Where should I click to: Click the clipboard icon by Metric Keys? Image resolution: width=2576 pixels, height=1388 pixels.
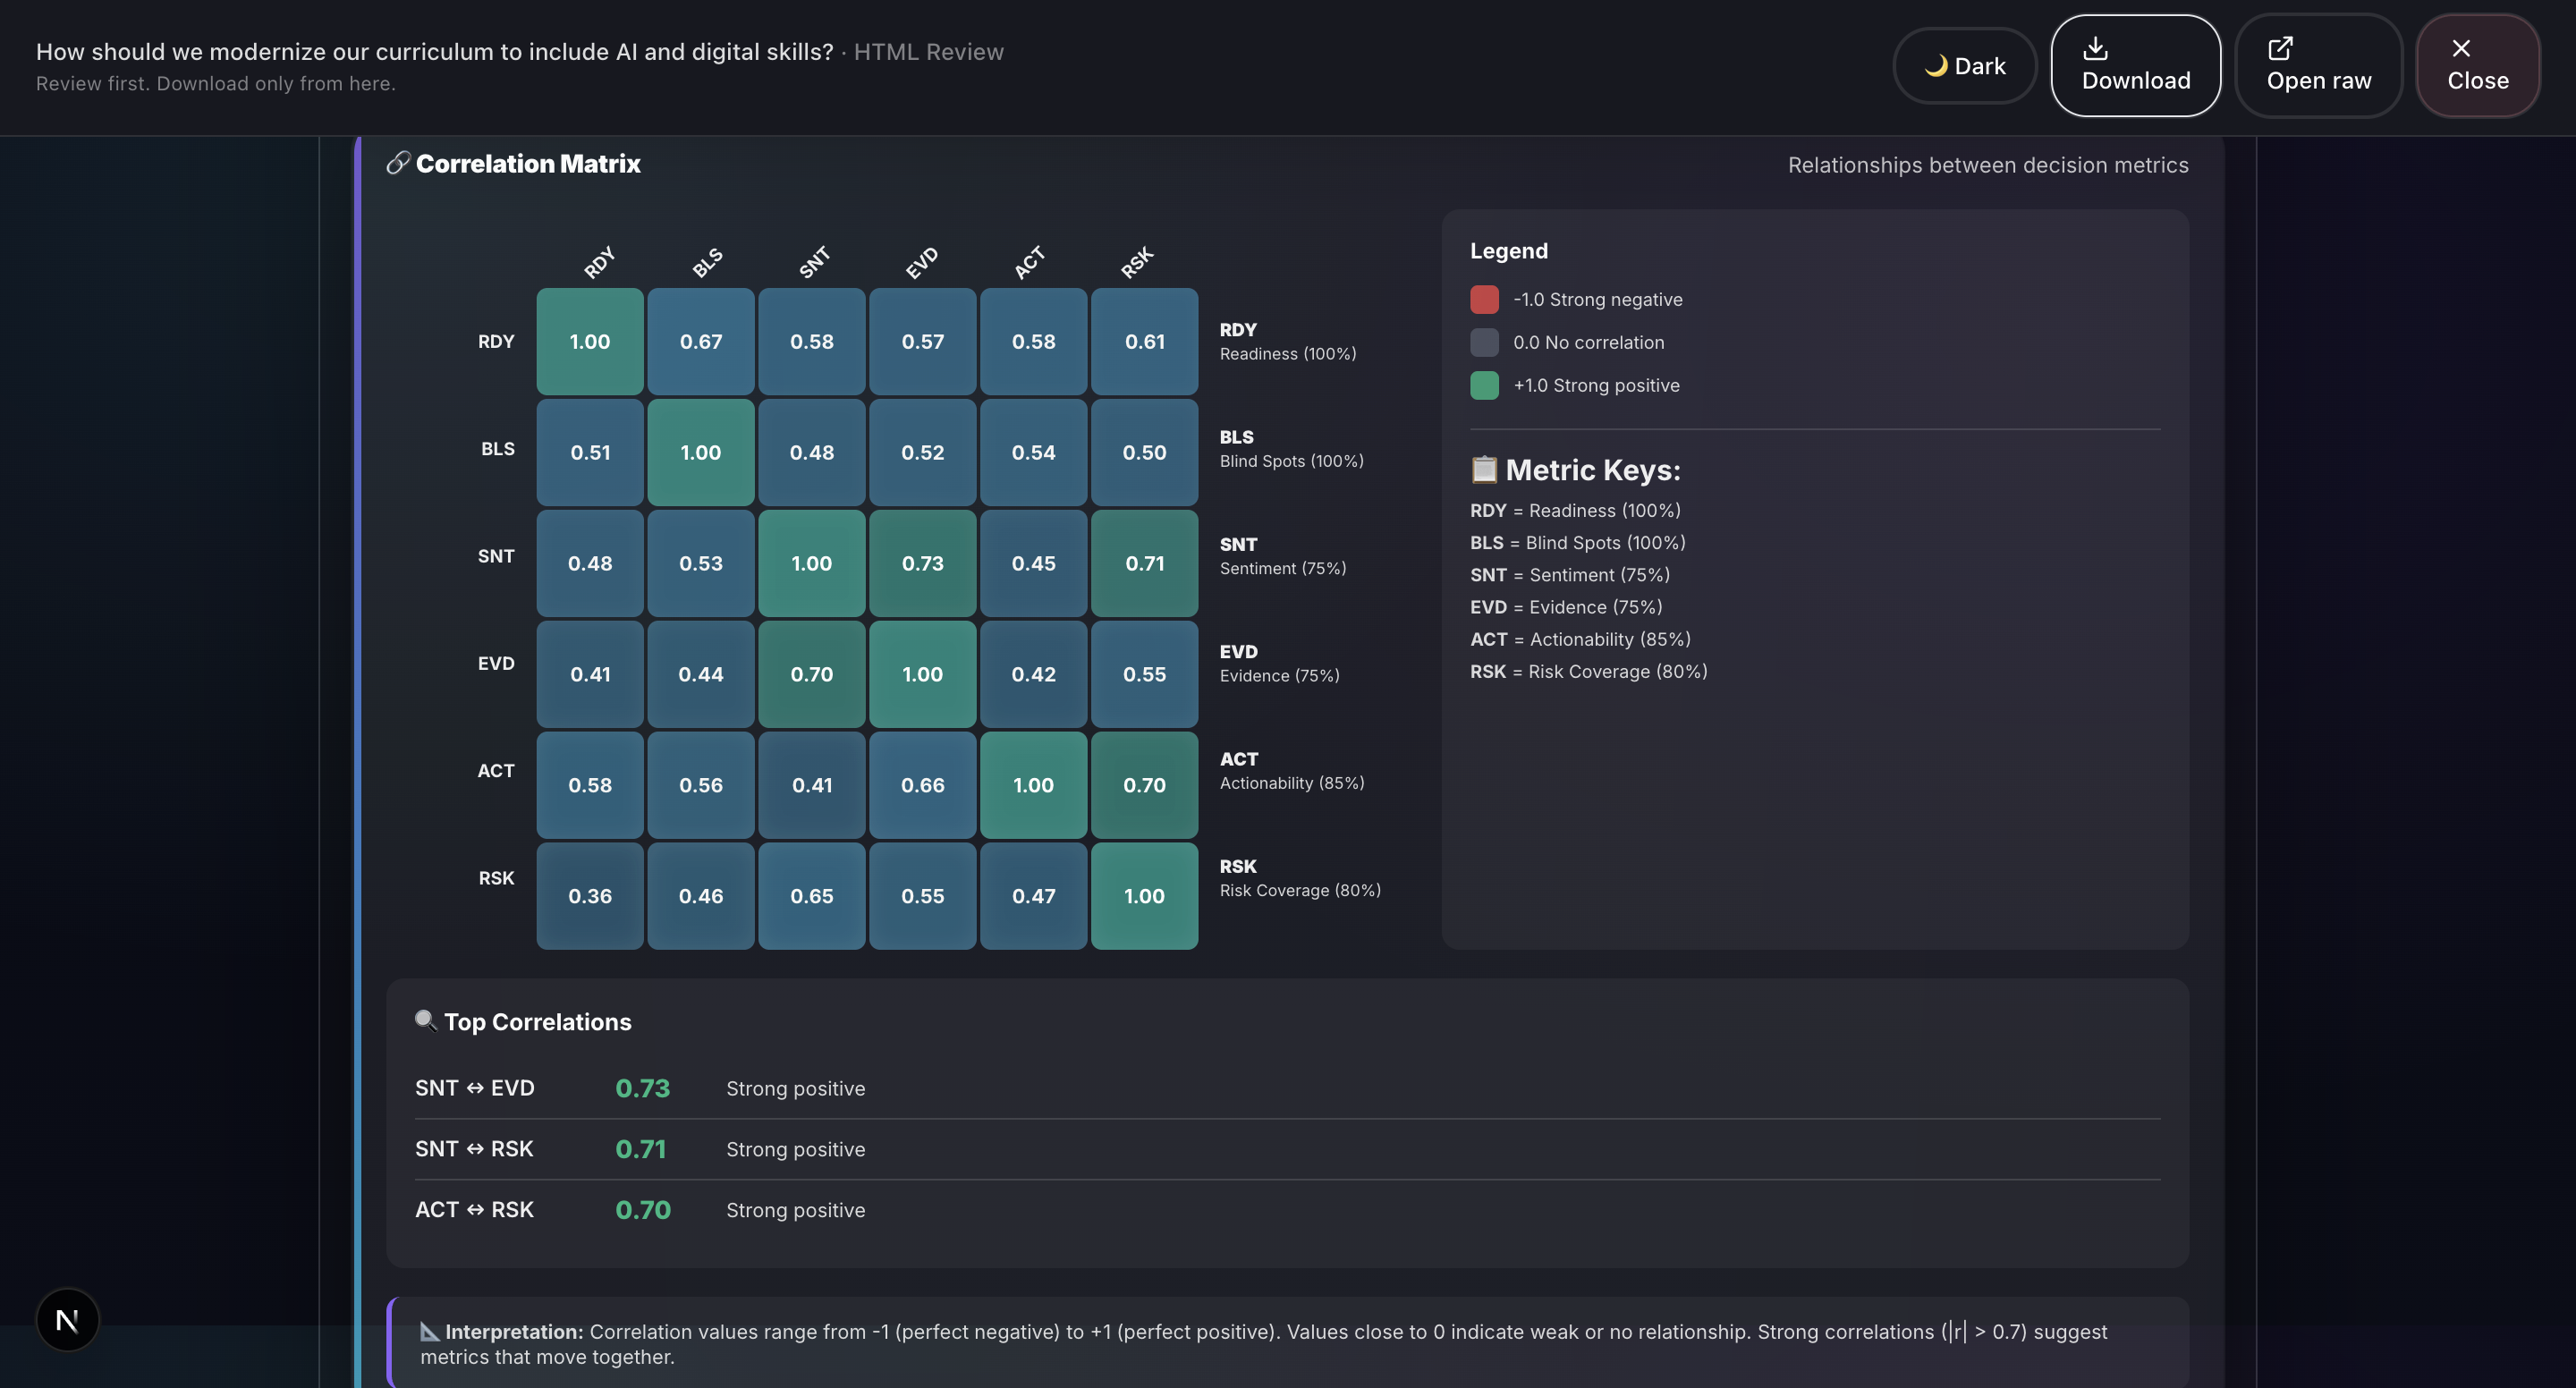tap(1484, 469)
